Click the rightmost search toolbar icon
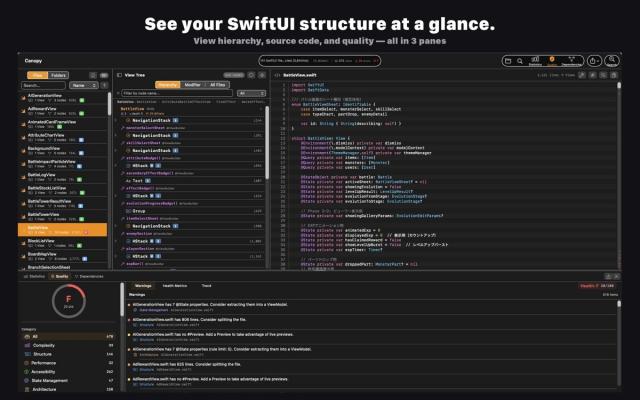The image size is (640, 400). [x=612, y=61]
